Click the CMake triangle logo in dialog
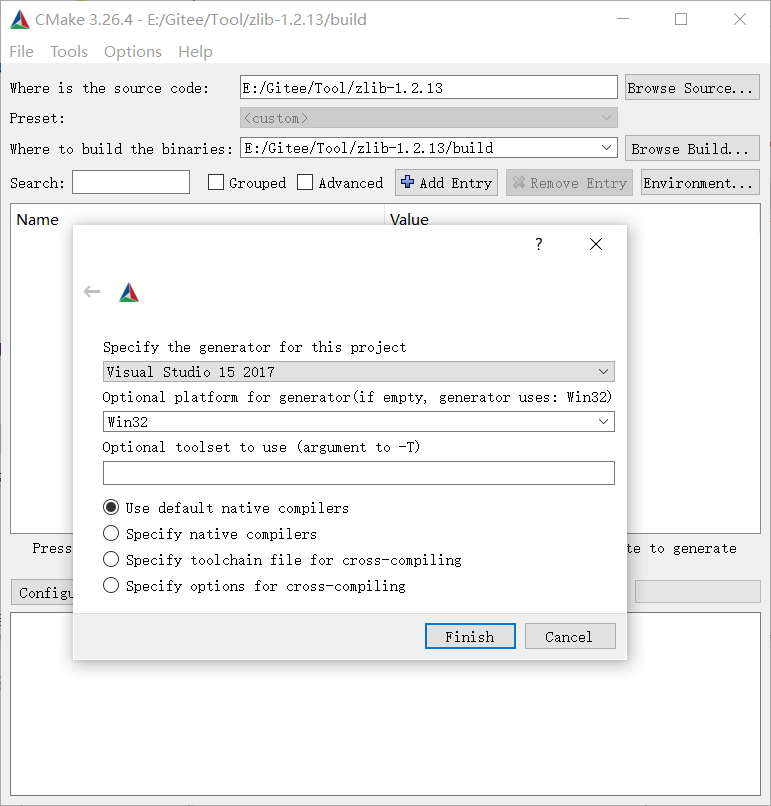The height and width of the screenshot is (806, 771). [x=129, y=292]
